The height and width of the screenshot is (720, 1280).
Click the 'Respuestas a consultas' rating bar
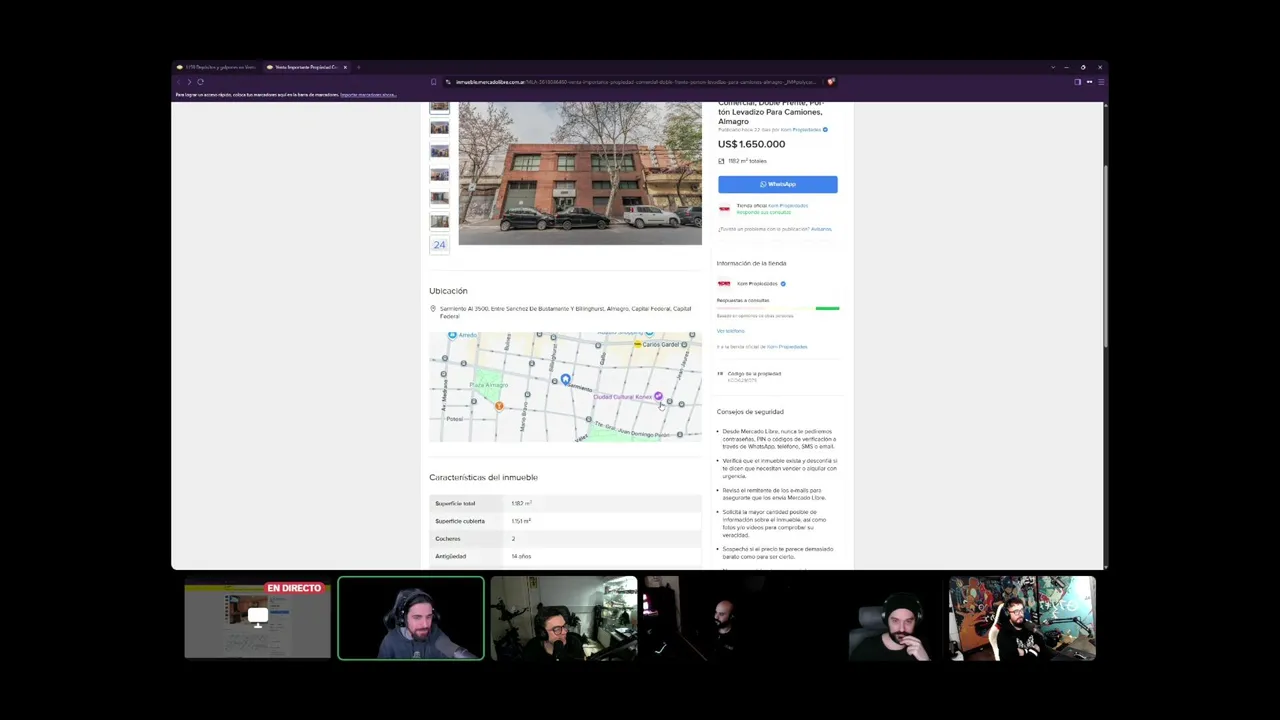778,308
